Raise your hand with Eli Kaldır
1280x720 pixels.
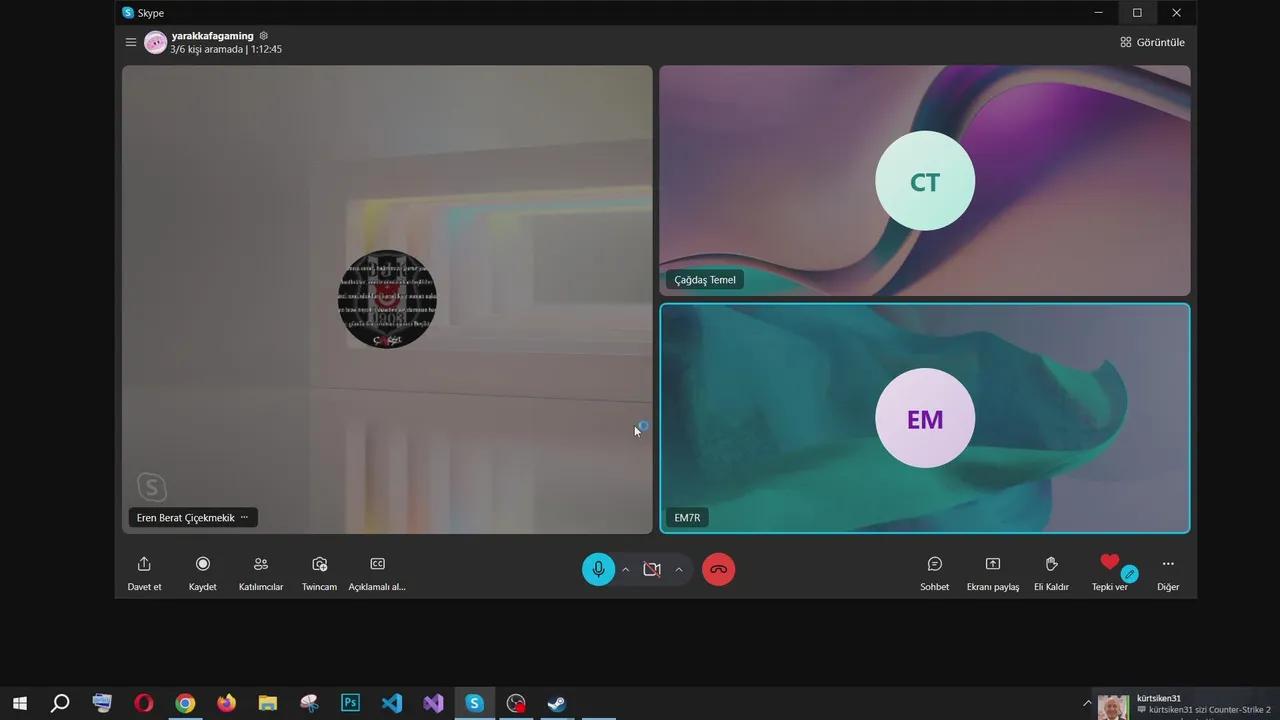click(x=1050, y=571)
